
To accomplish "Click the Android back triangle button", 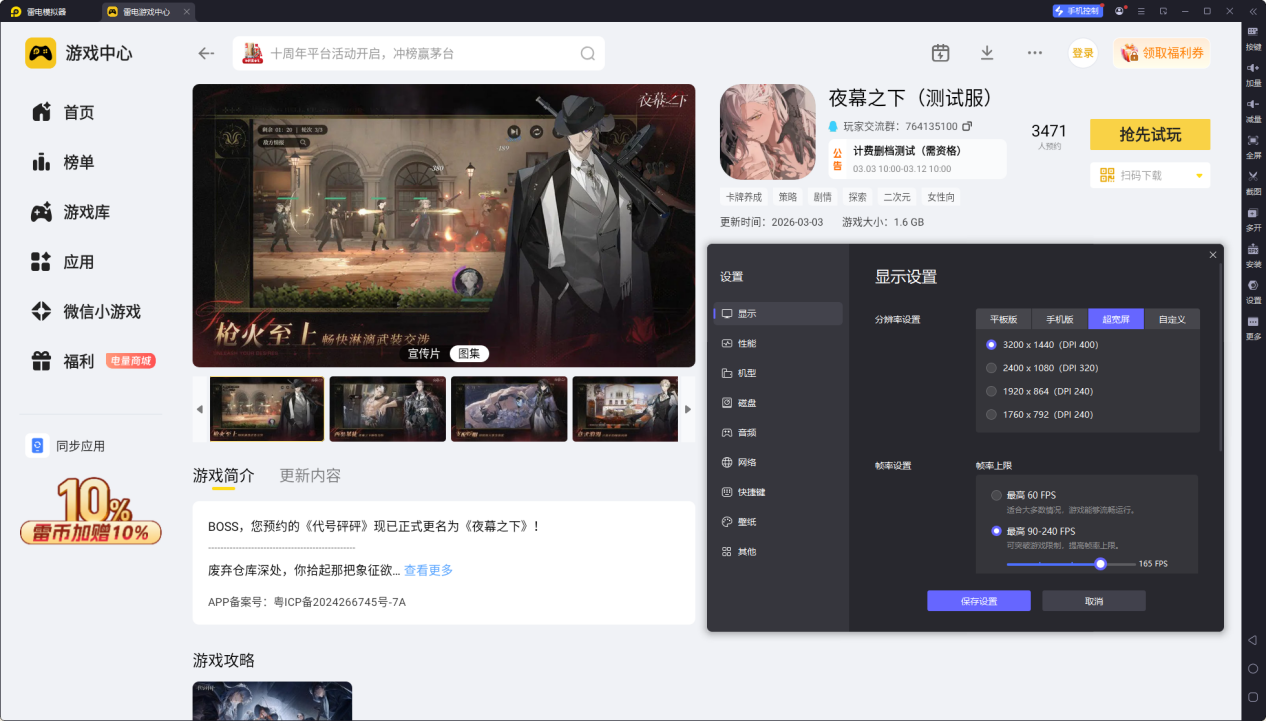I will click(x=1252, y=639).
